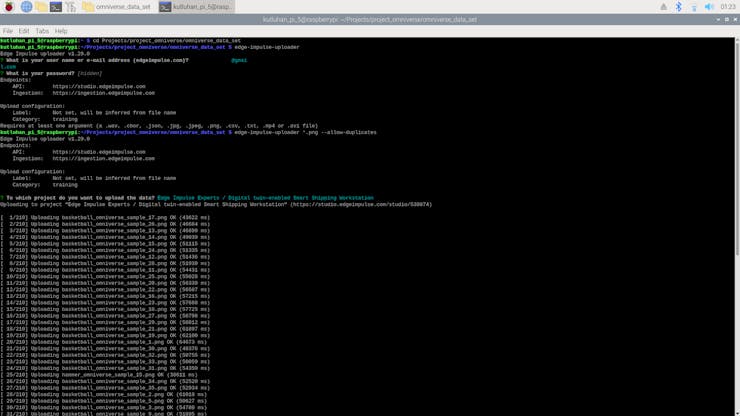Open the Help menu
Screen dimensions: 740x416
[61, 31]
